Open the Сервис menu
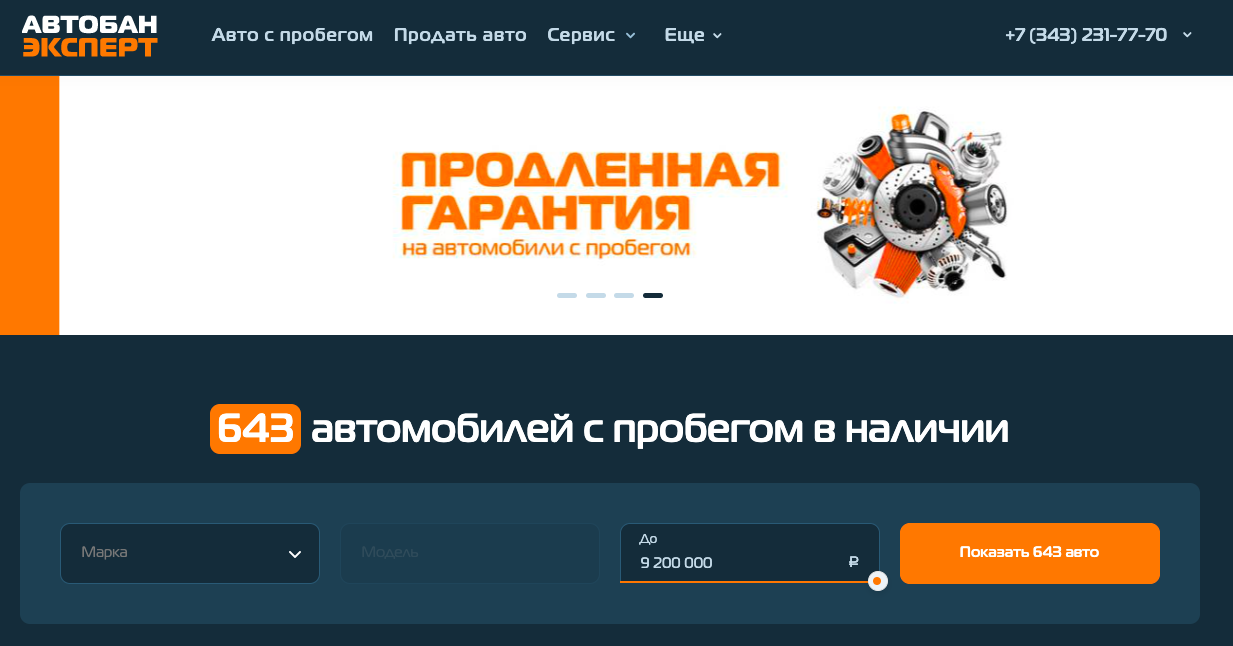Screen dimensions: 1233x646 click(581, 35)
